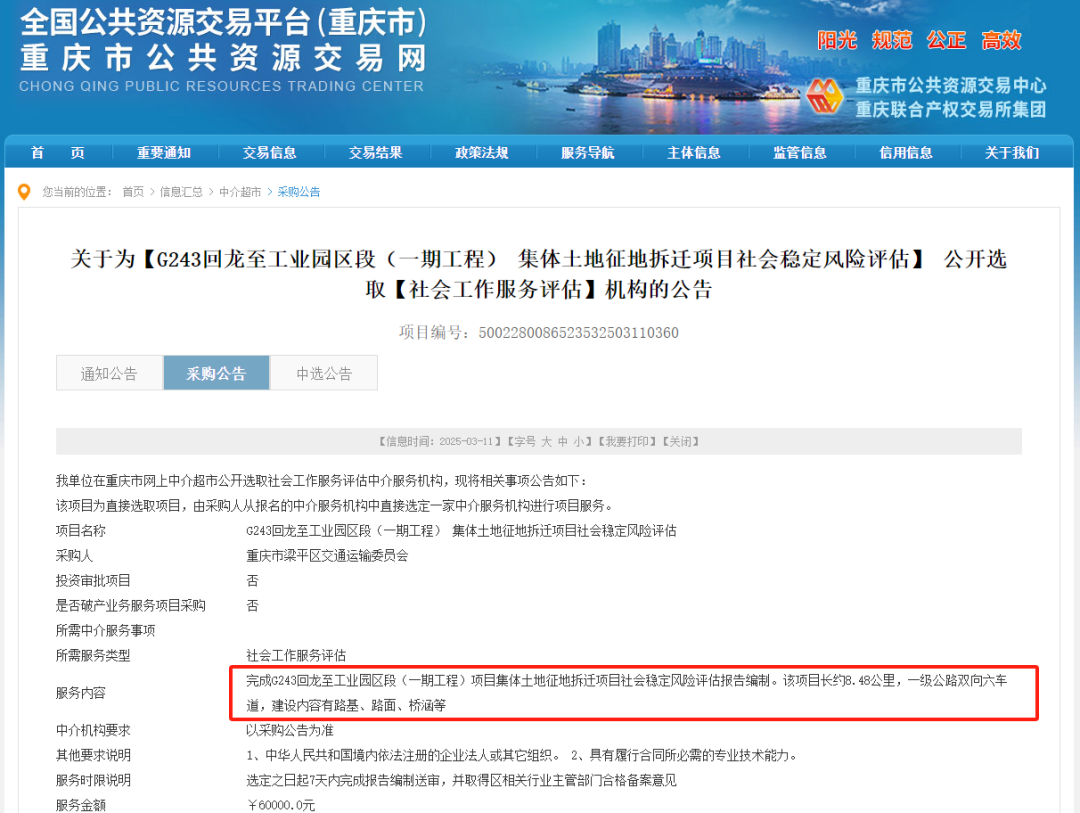
Task: Click the 全国公共资源交易平台(重庆市) header text
Action: point(223,22)
